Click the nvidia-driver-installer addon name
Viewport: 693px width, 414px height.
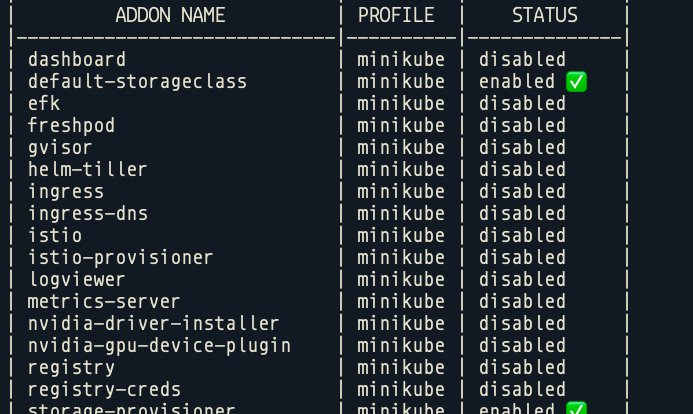[x=153, y=324]
